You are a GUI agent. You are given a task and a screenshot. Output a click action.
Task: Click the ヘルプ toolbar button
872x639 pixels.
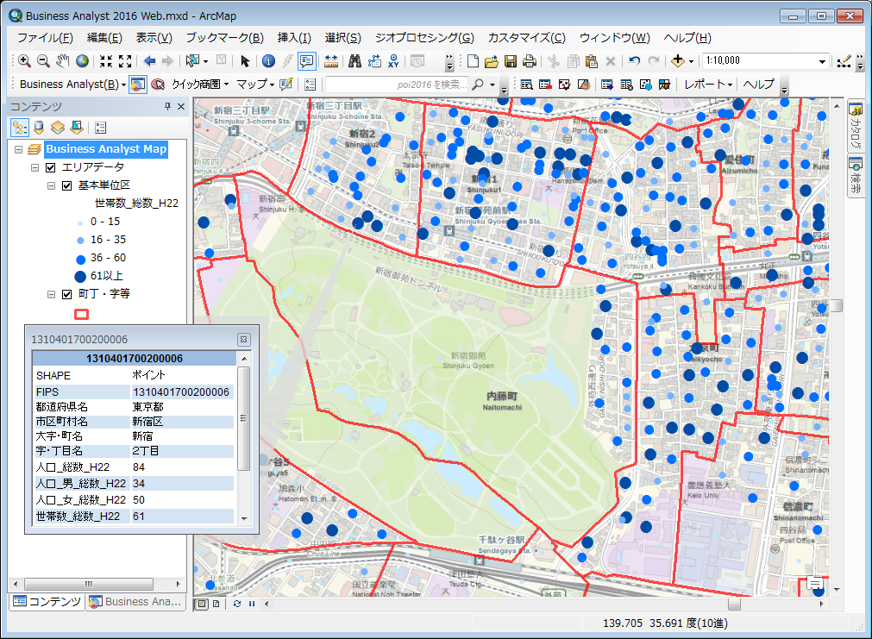click(759, 85)
